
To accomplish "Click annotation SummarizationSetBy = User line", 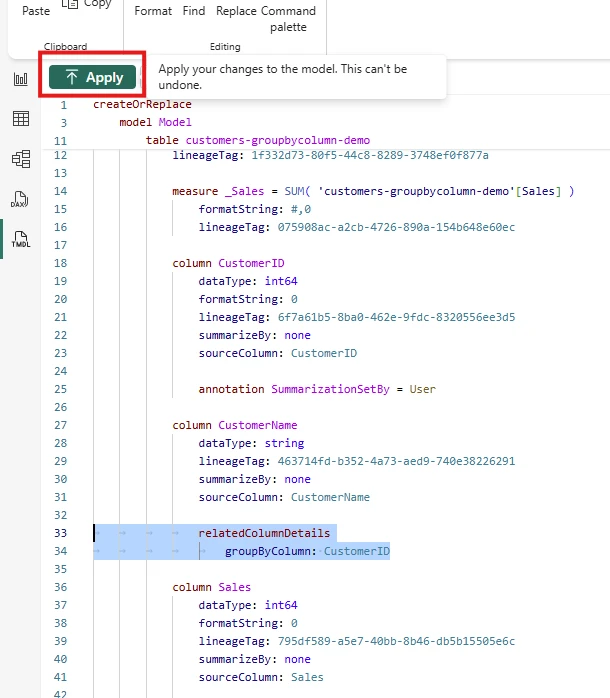I will [x=317, y=389].
